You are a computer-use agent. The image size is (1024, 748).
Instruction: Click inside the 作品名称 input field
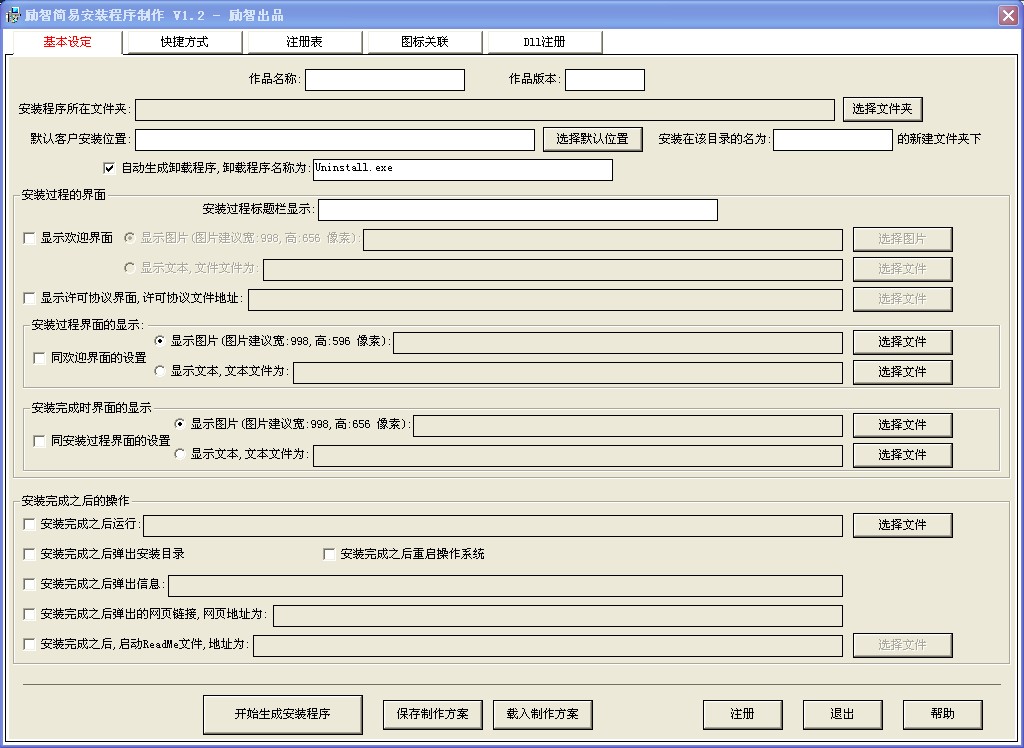[385, 79]
